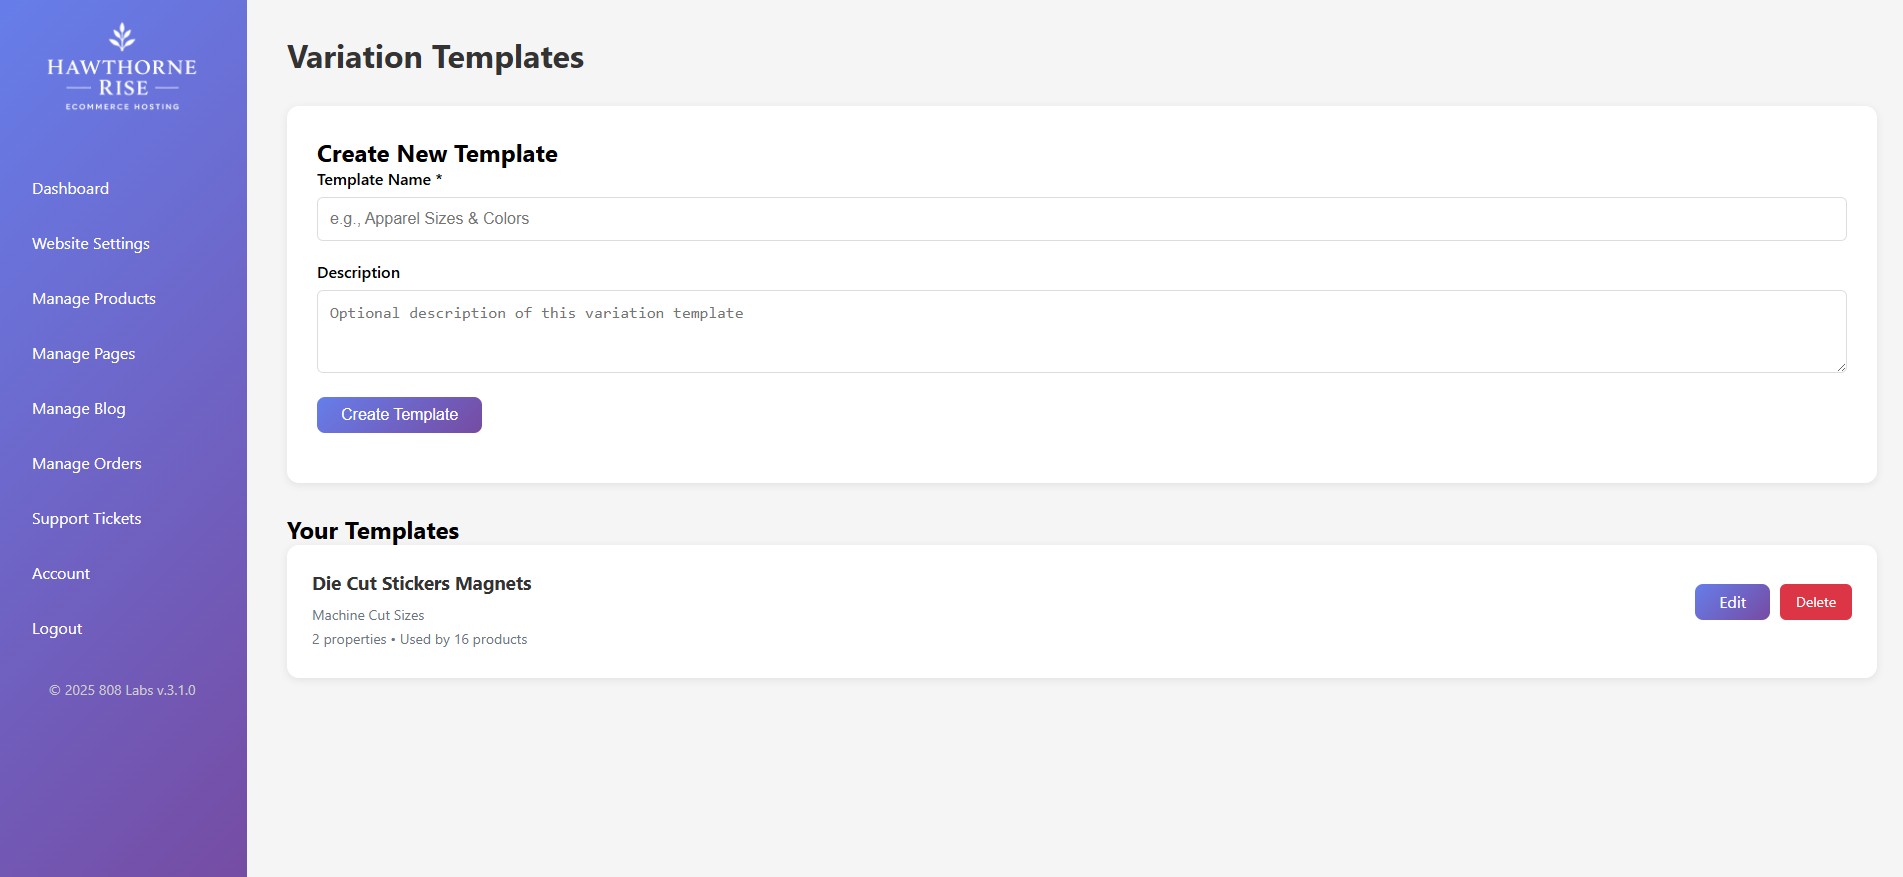
Task: Click the Used by 16 products text
Action: coord(463,639)
